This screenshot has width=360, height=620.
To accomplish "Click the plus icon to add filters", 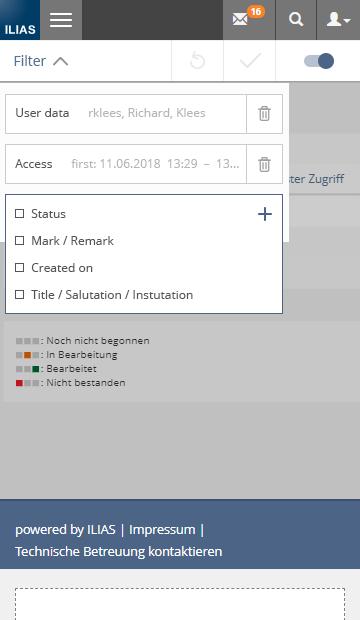I will tap(265, 214).
